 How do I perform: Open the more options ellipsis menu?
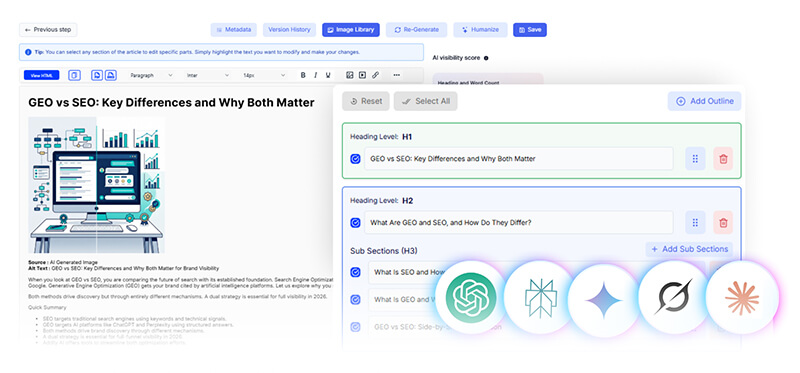tap(396, 75)
